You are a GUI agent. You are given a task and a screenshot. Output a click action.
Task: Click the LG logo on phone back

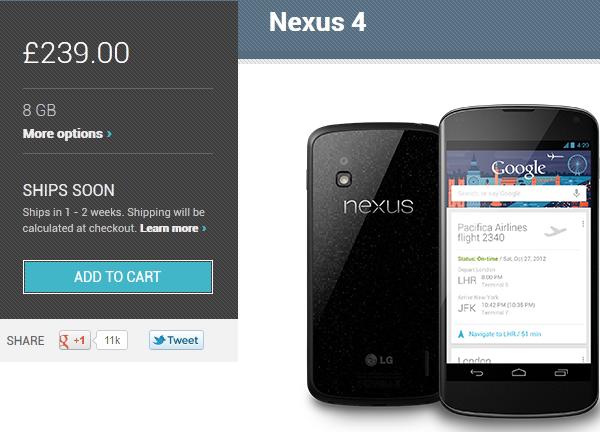[379, 360]
